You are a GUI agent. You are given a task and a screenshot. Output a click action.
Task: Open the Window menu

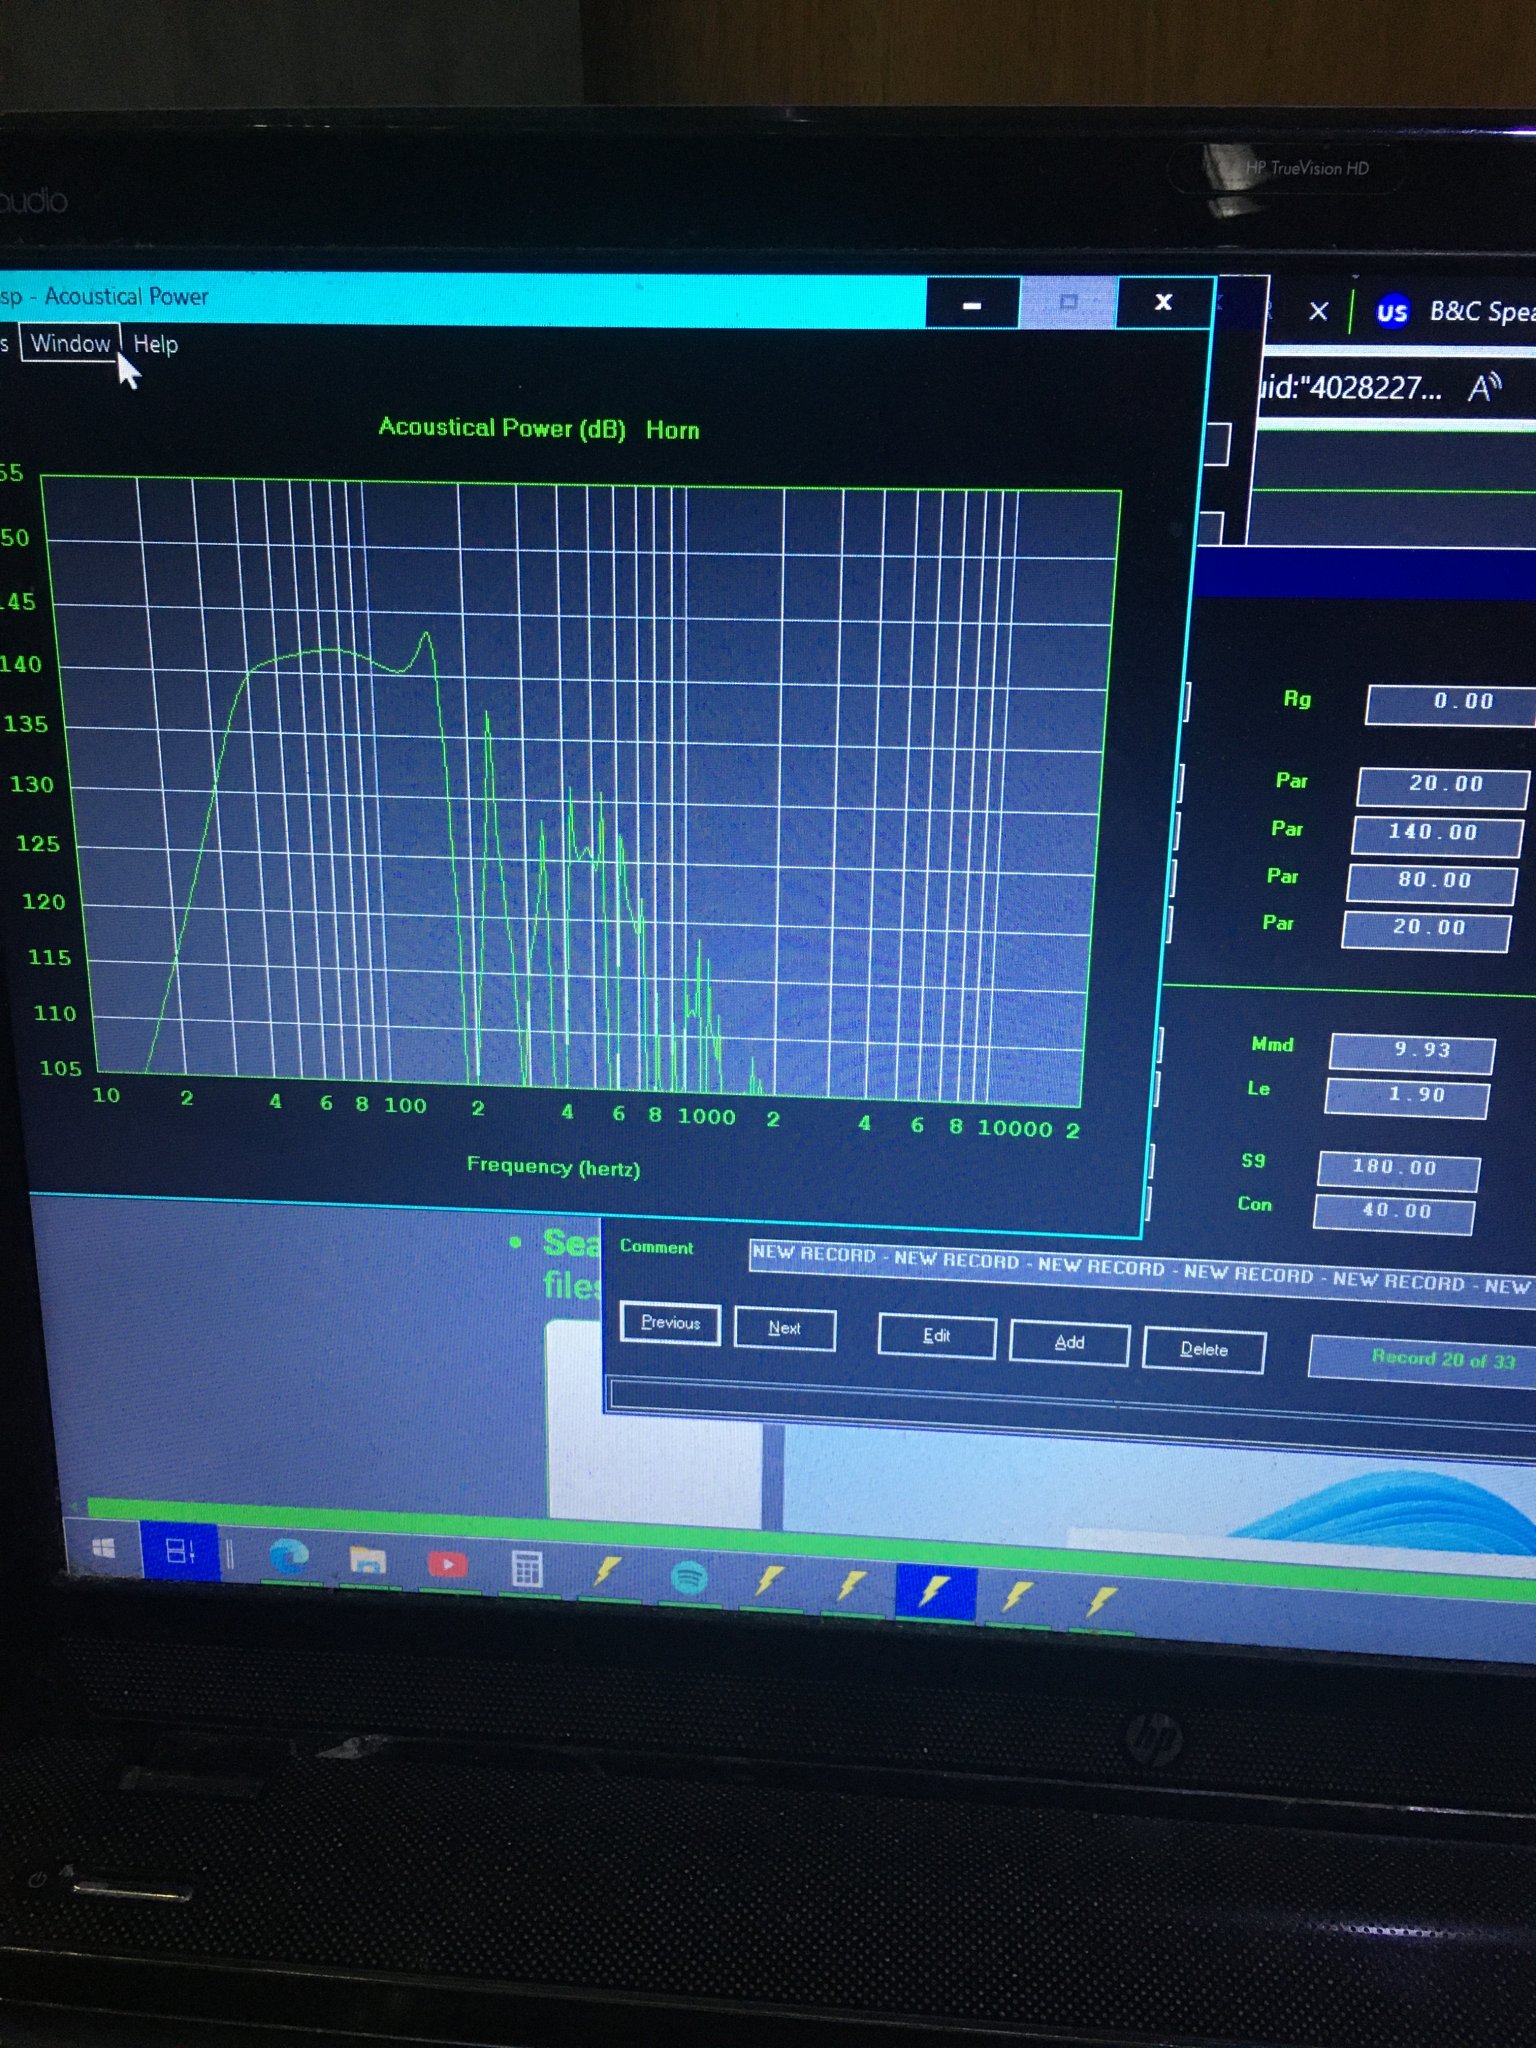click(x=70, y=343)
